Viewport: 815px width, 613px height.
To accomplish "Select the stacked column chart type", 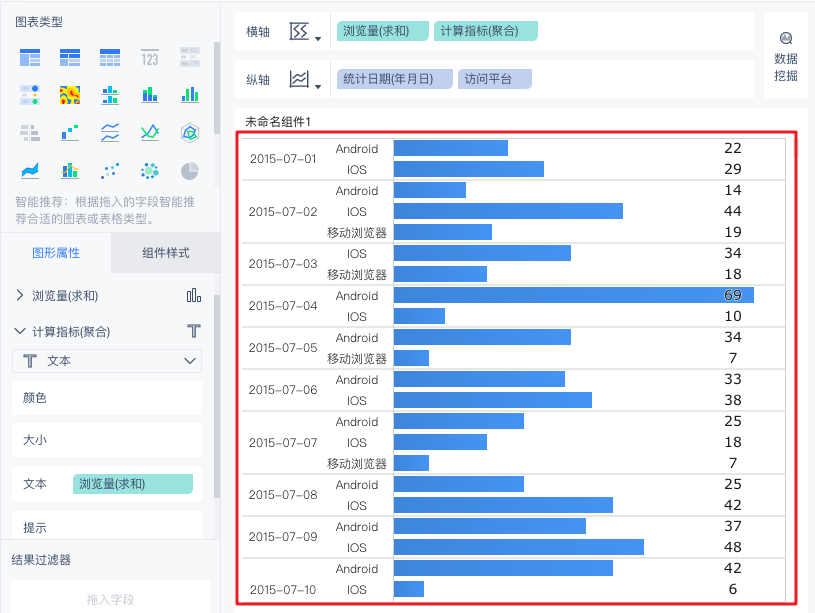I will tap(150, 95).
